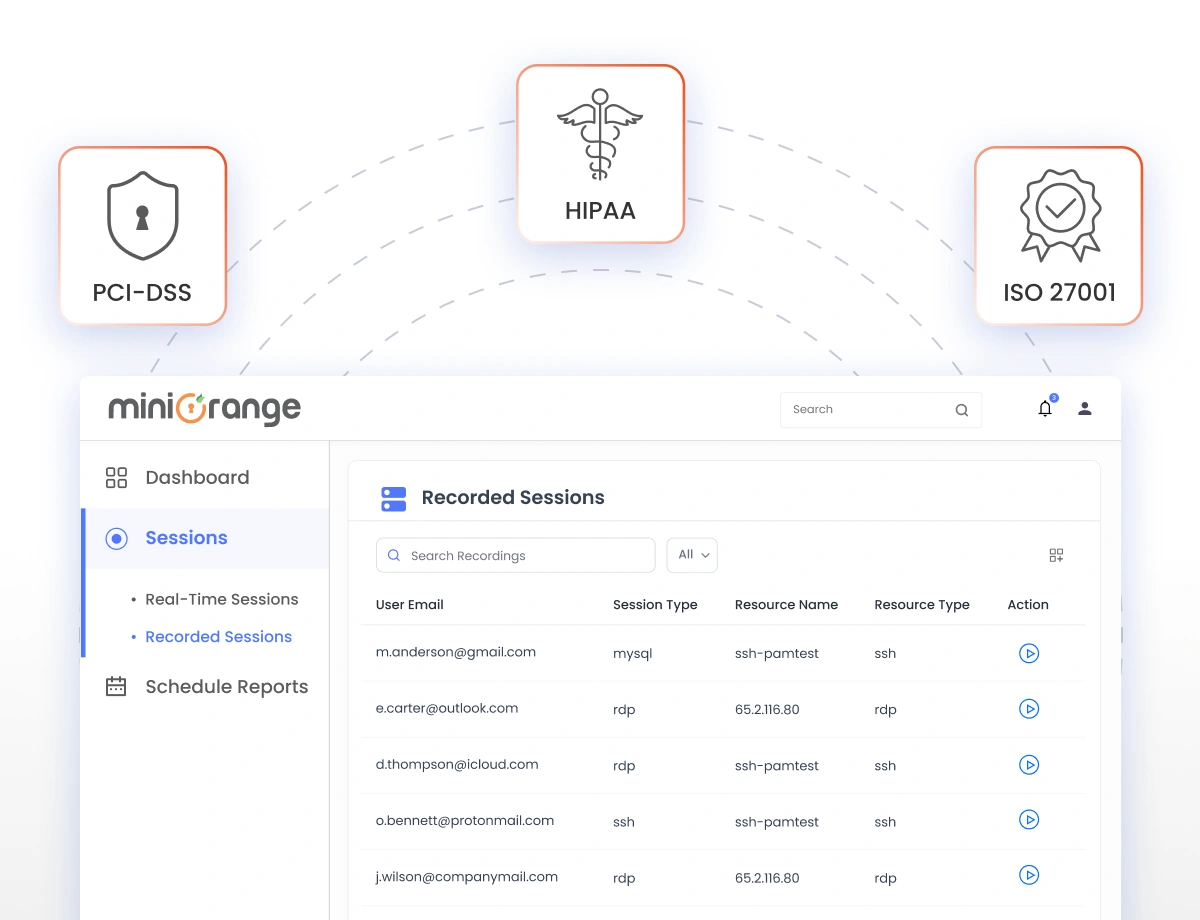Open Real-Time Sessions submenu item
The image size is (1200, 920).
(x=222, y=599)
